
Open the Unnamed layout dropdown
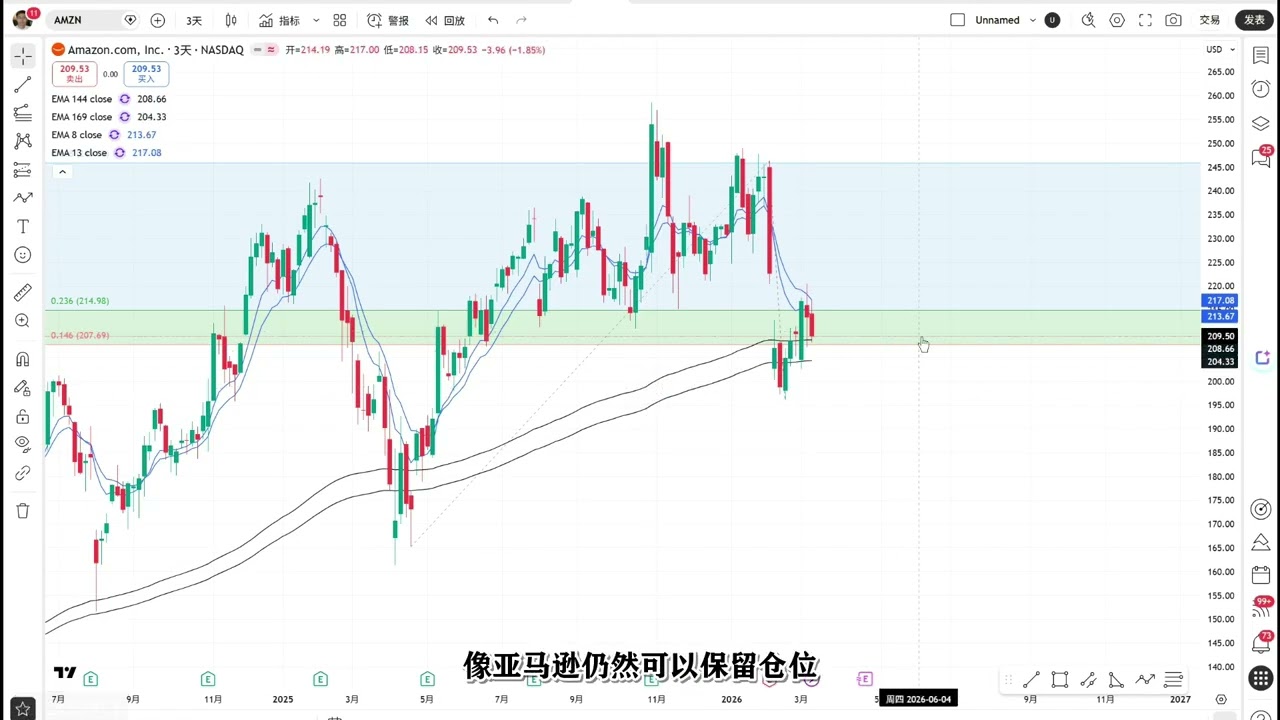1003,20
